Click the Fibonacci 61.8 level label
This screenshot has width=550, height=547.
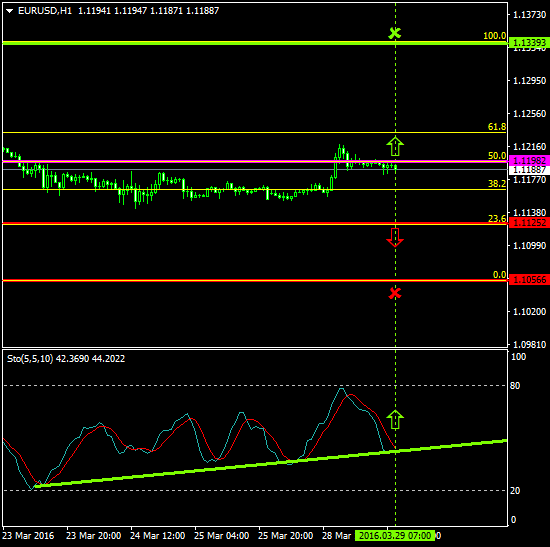[497, 127]
